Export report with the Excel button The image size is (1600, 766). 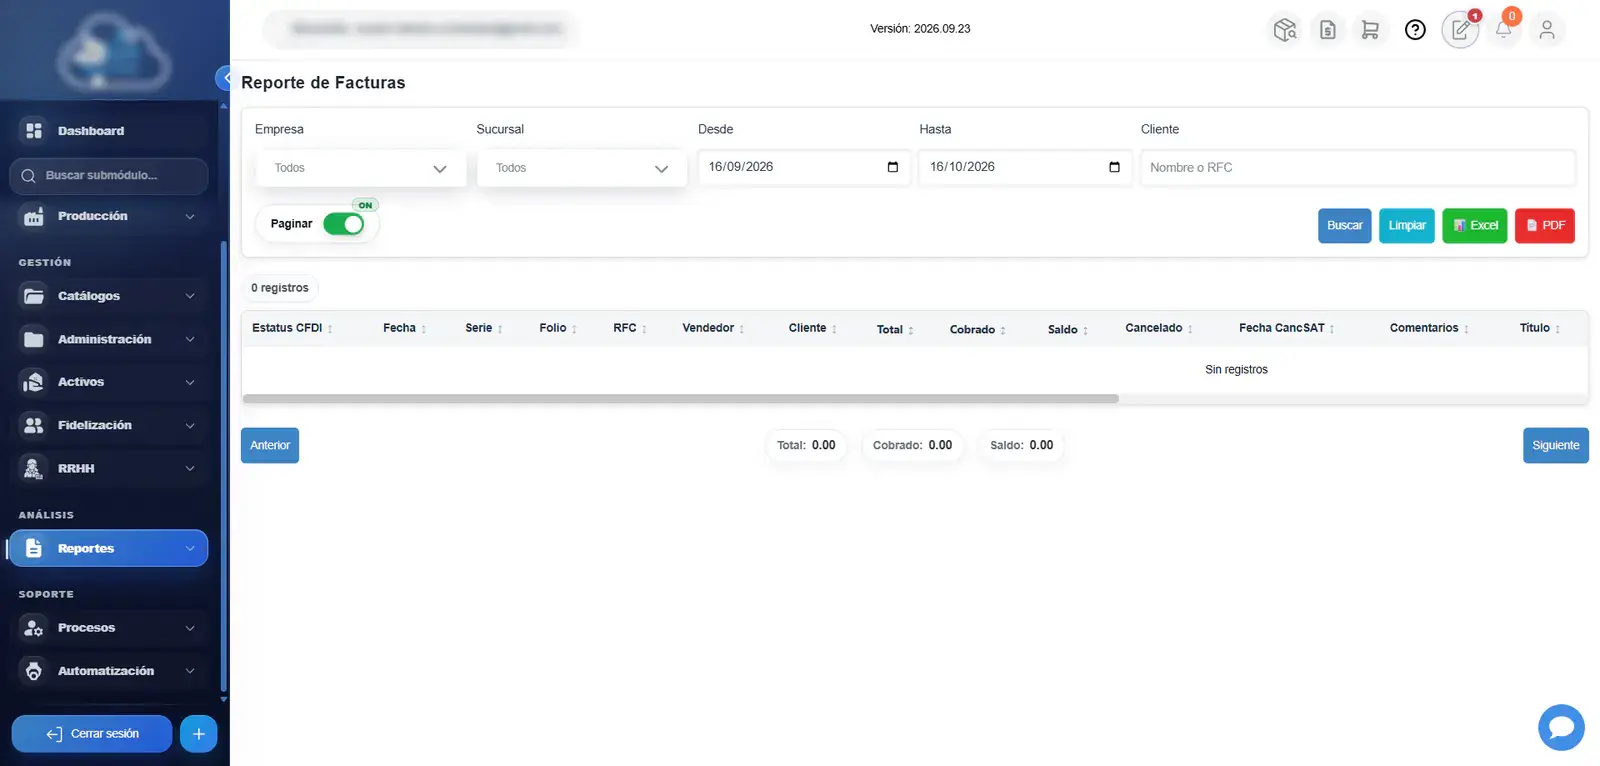(1475, 226)
